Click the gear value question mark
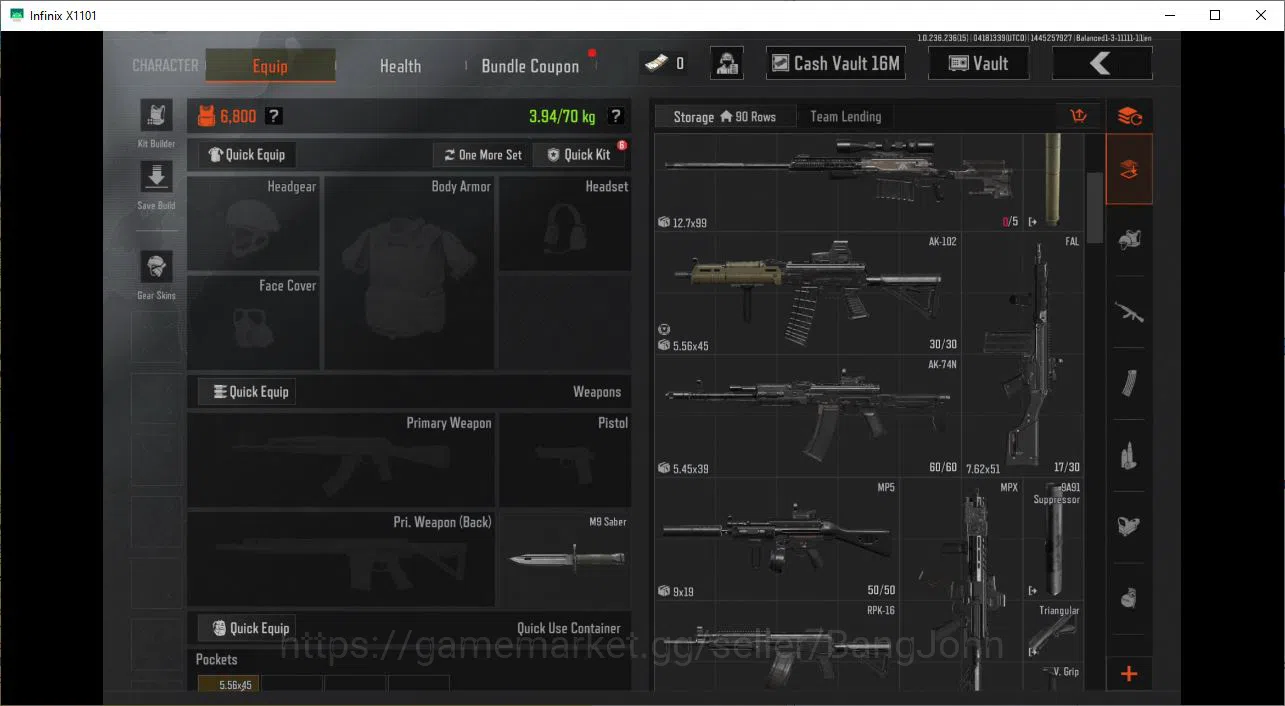 (x=273, y=116)
